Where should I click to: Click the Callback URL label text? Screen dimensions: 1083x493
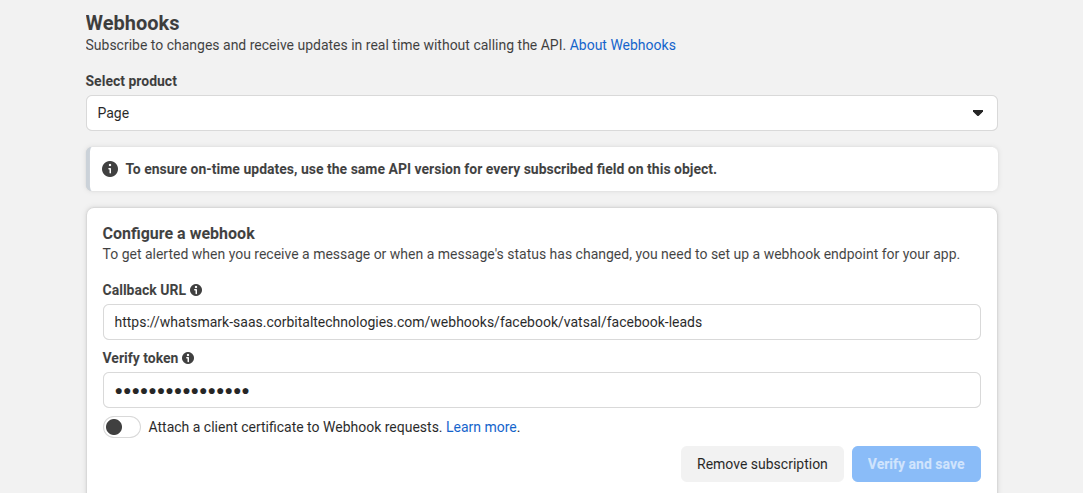tap(144, 290)
